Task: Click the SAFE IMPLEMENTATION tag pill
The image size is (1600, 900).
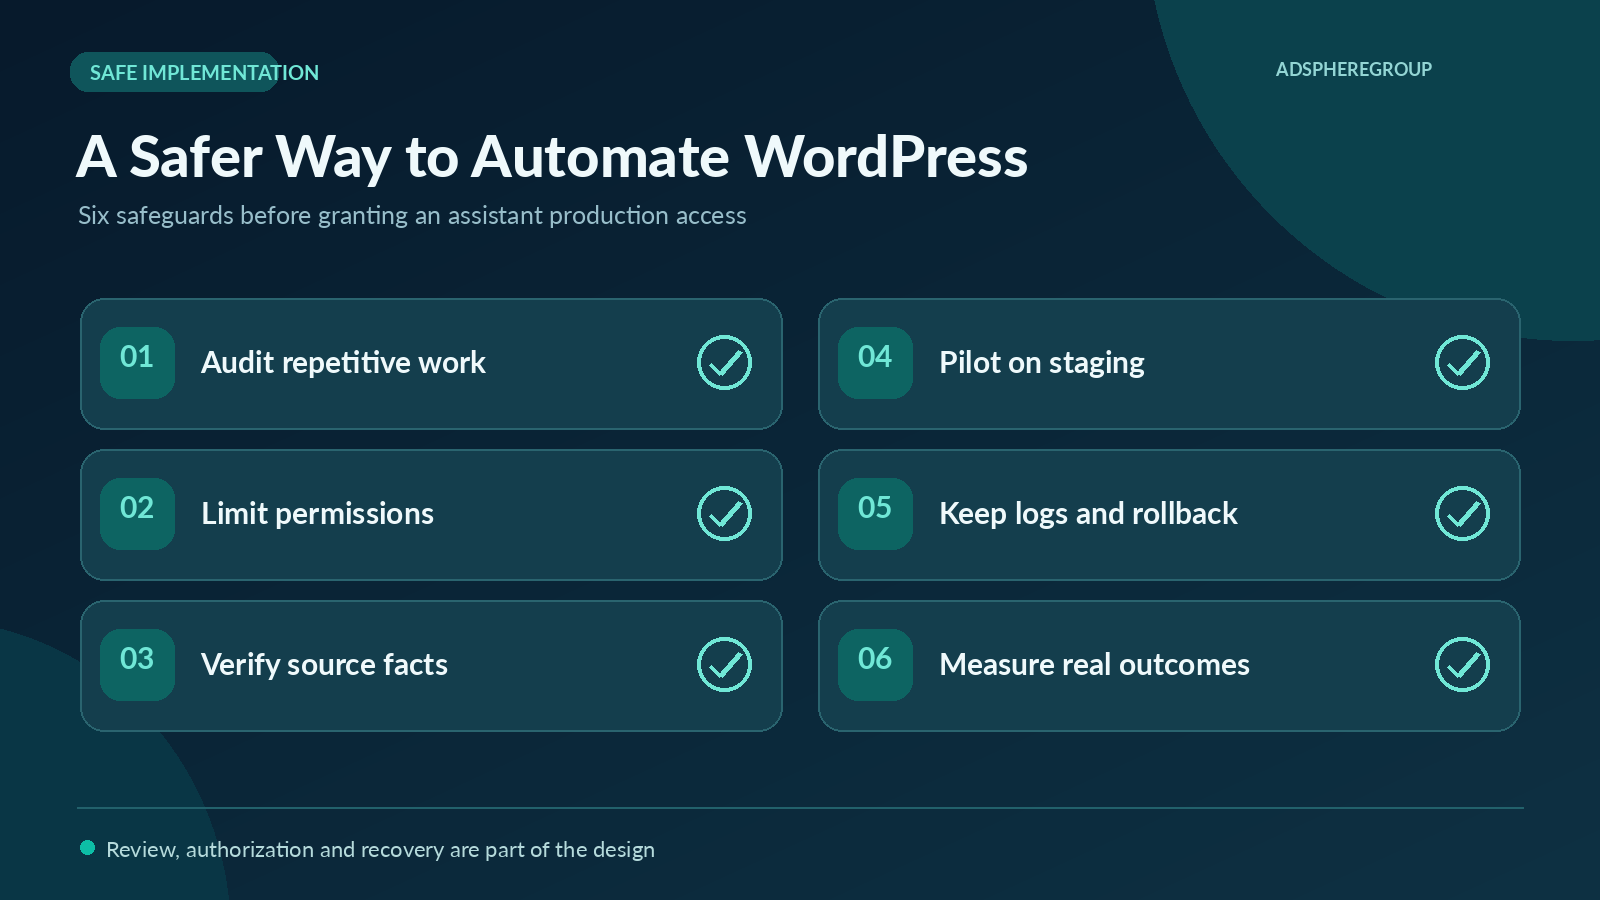Action: pos(175,72)
